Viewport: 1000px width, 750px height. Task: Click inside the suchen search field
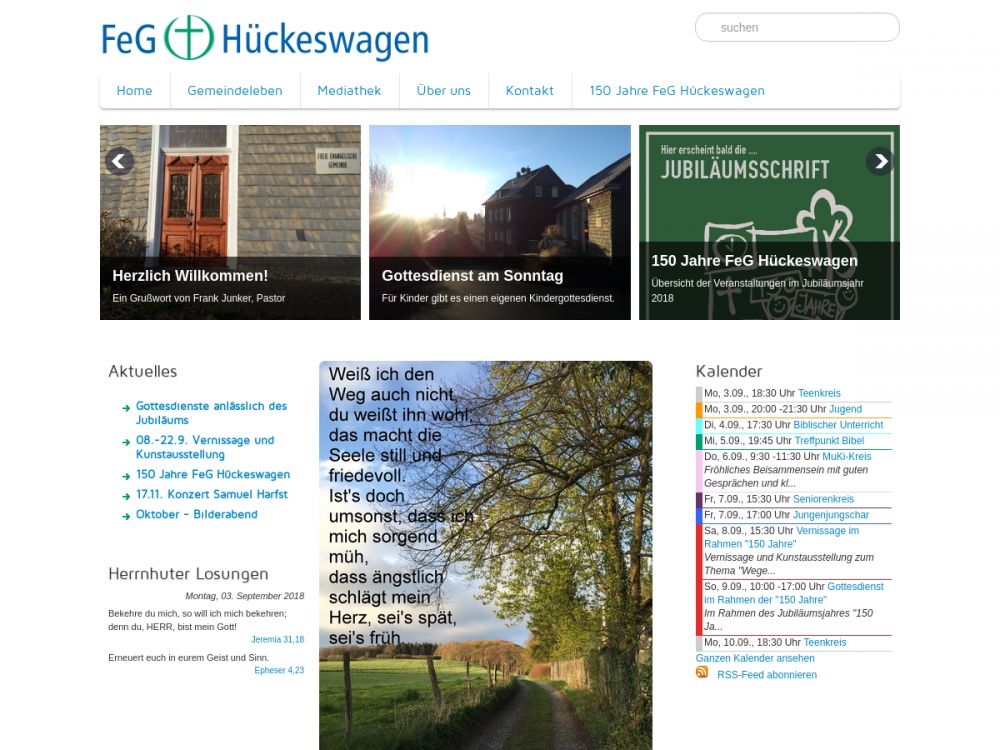click(797, 28)
